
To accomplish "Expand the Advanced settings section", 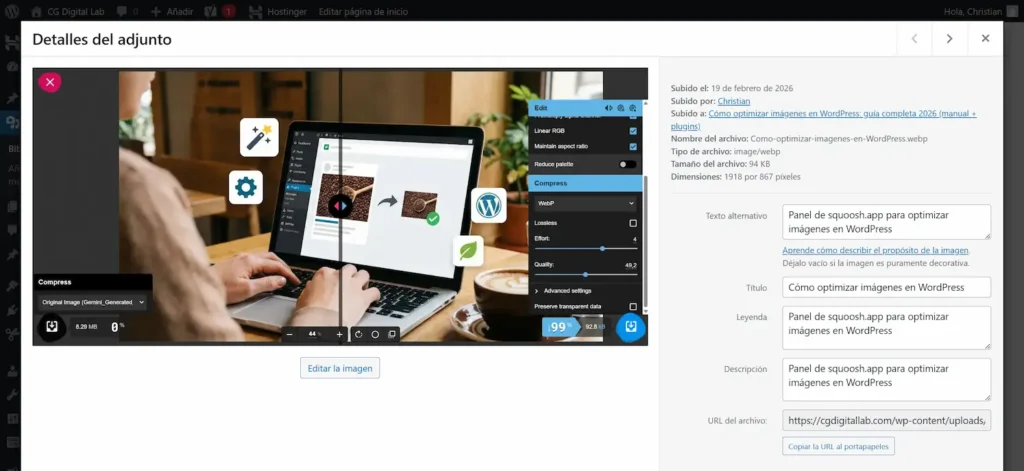I will pyautogui.click(x=567, y=290).
